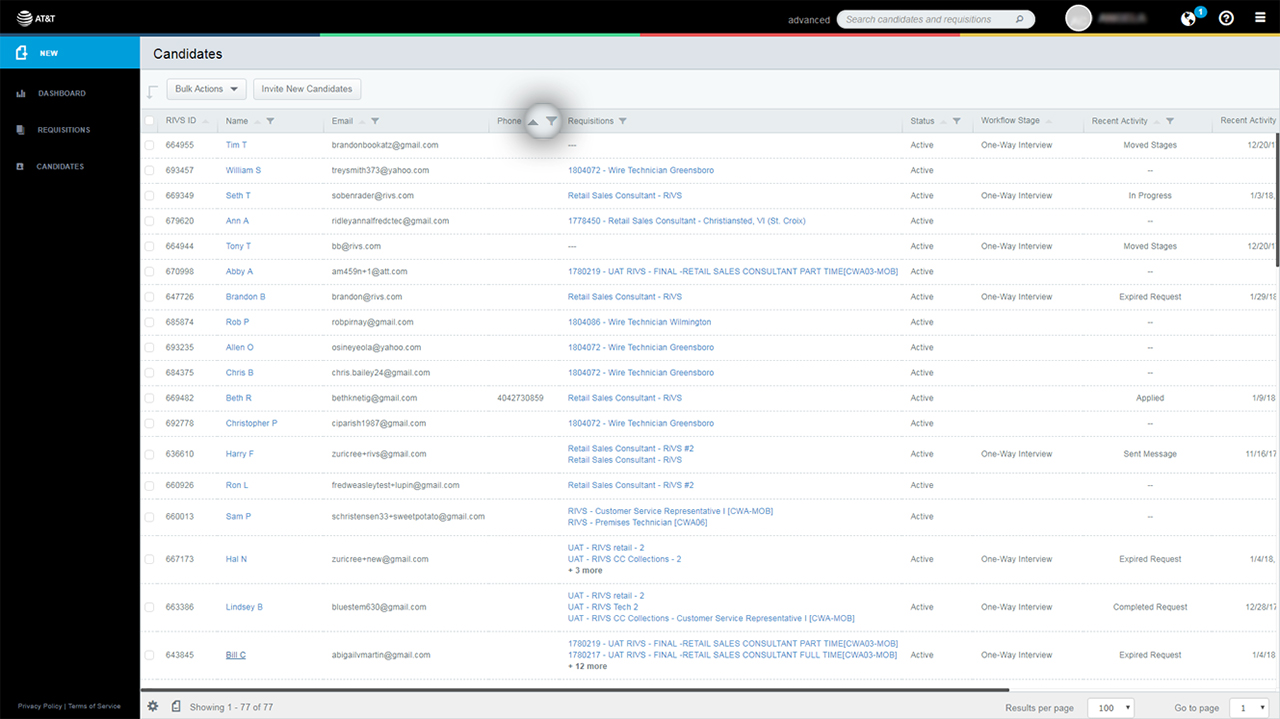This screenshot has height=719, width=1280.
Task: Open the help question mark icon
Action: (x=1226, y=18)
